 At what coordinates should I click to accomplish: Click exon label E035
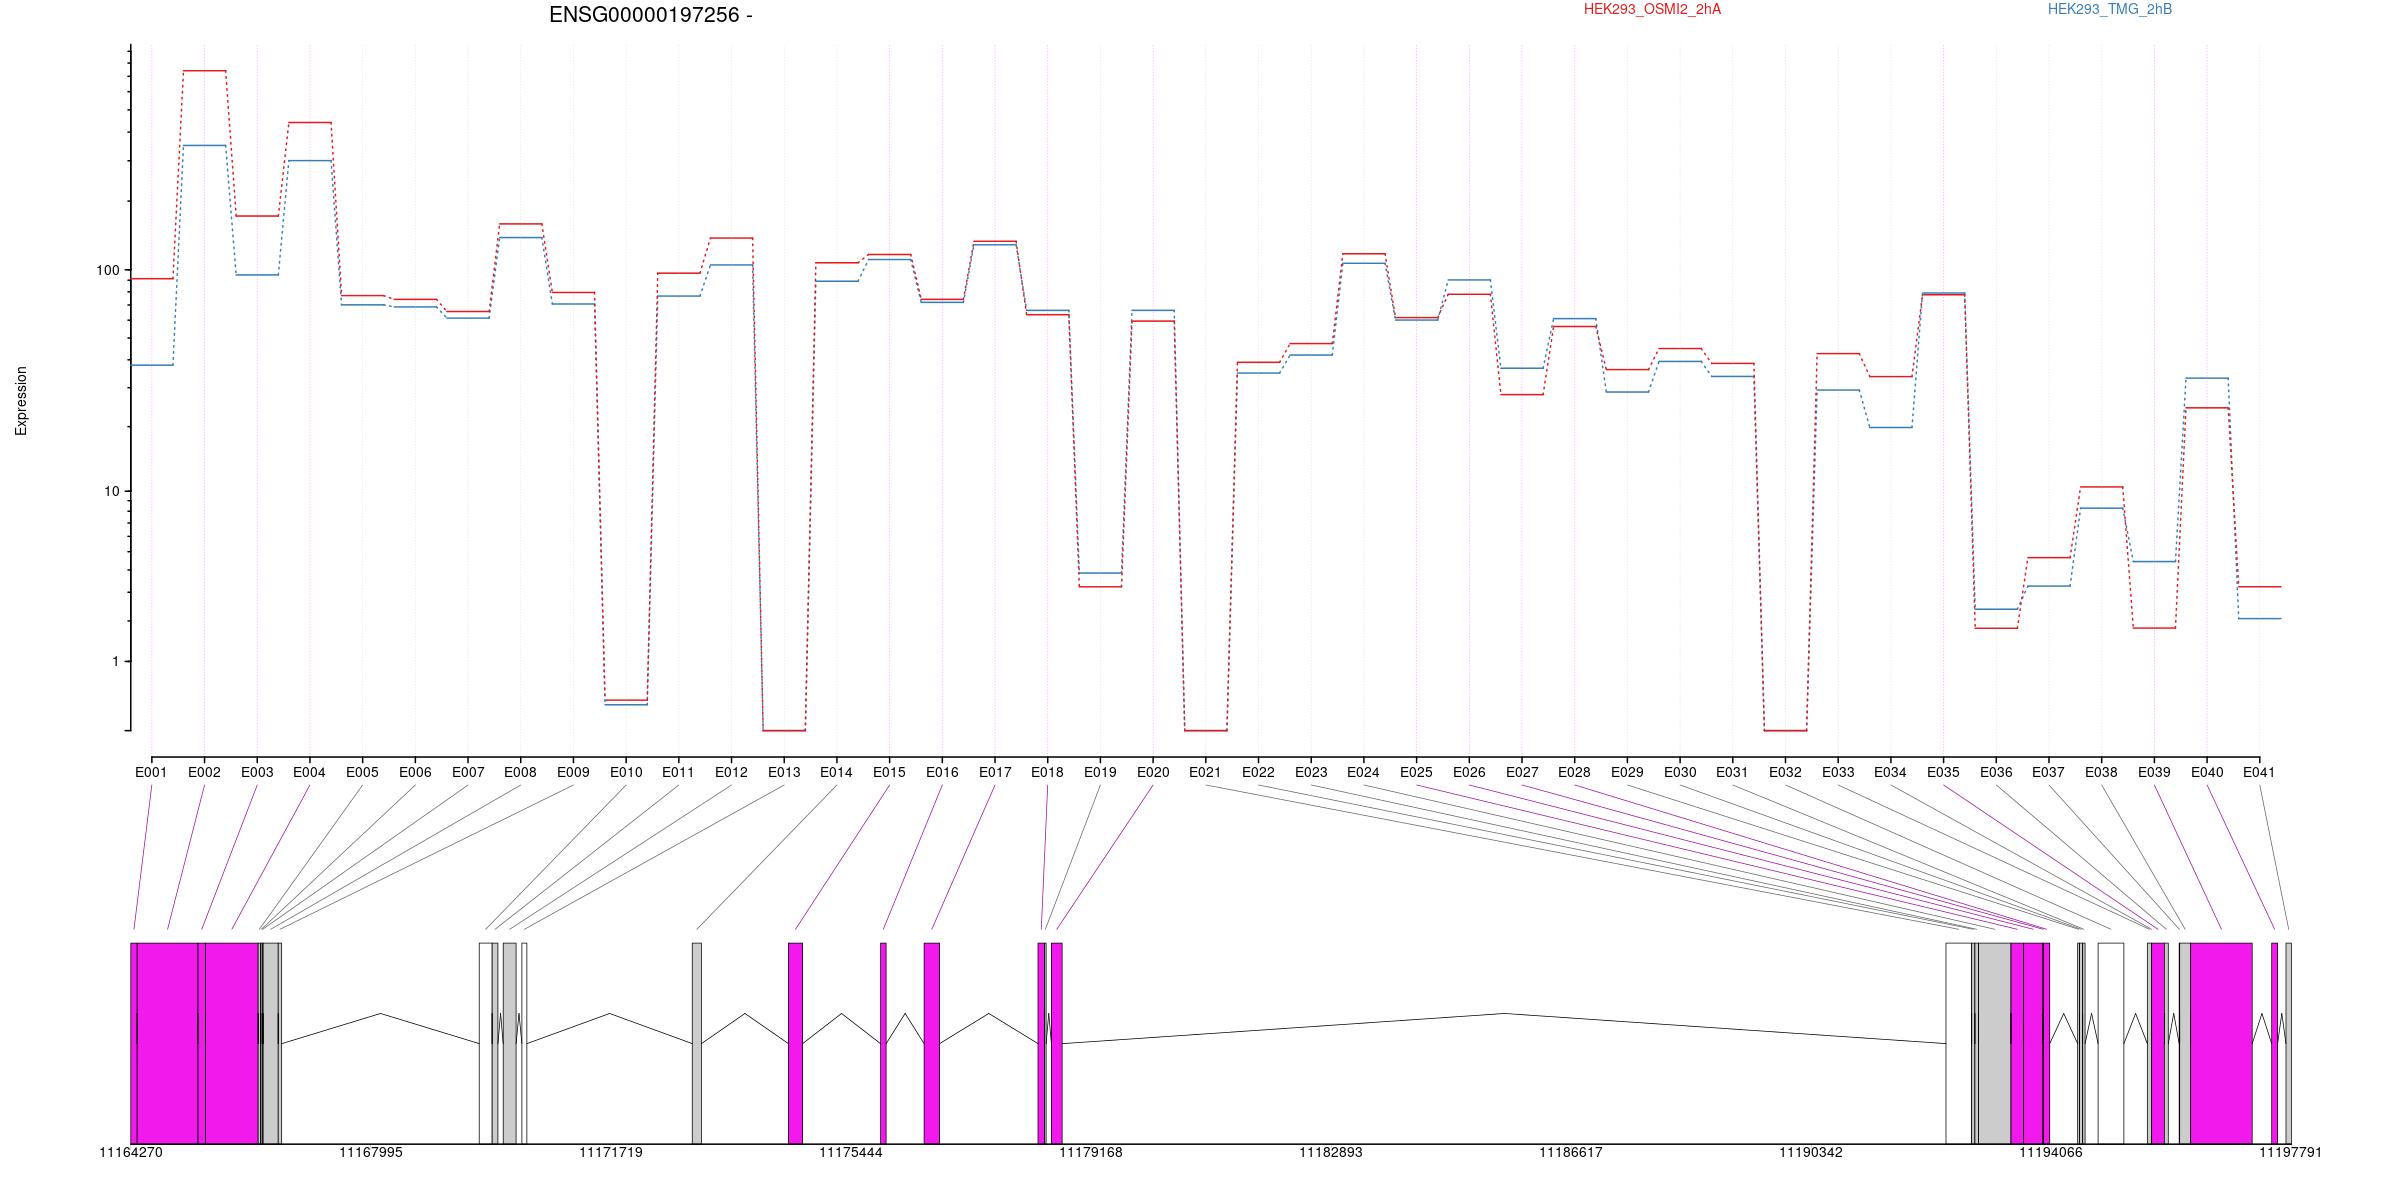click(1943, 773)
